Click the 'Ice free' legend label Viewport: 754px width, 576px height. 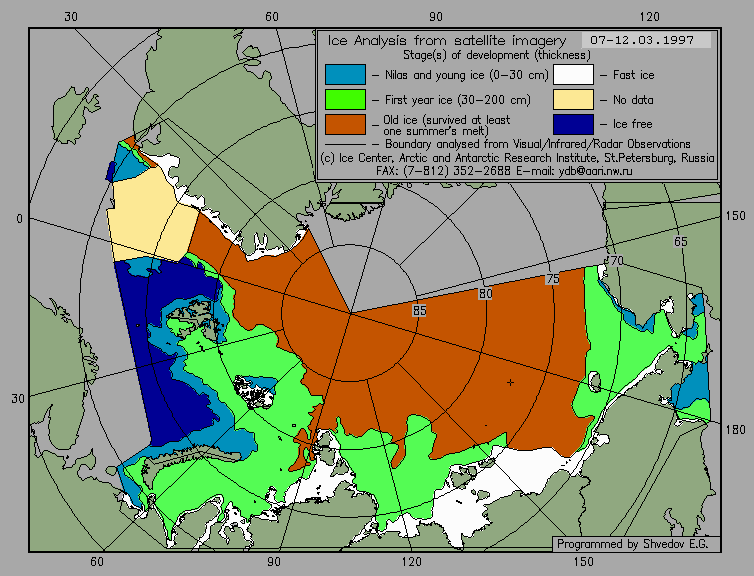(632, 124)
